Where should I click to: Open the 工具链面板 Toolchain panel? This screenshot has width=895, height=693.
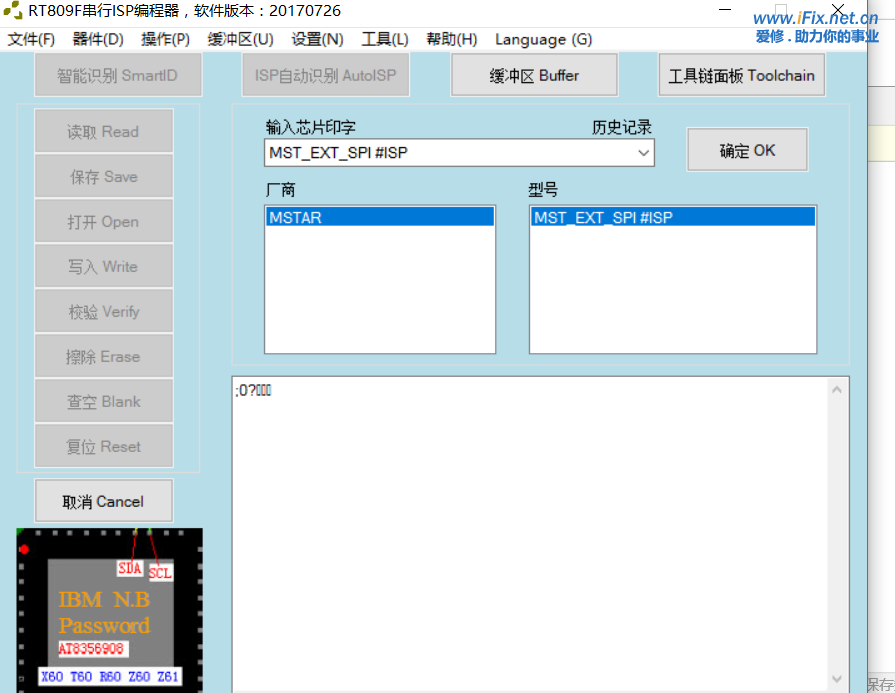[x=741, y=74]
